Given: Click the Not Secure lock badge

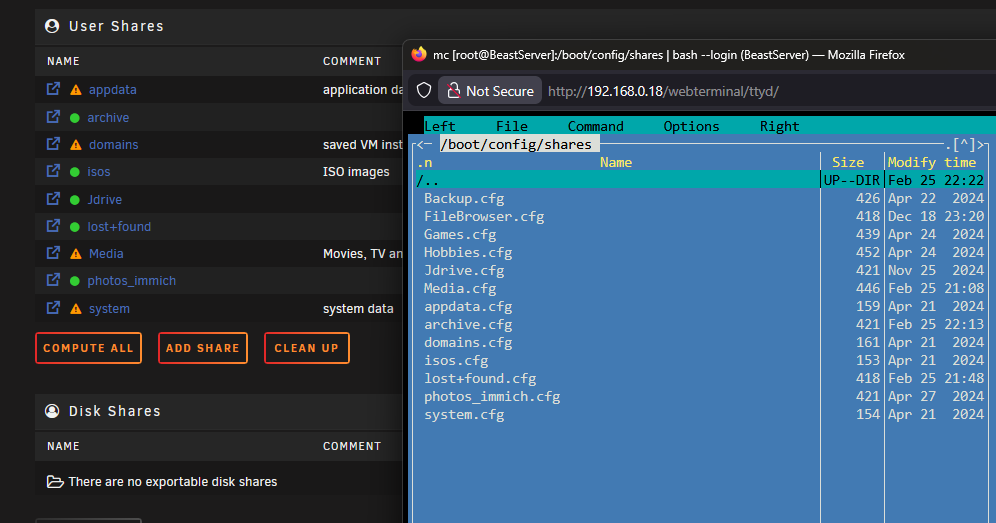Looking at the screenshot, I should pos(490,91).
